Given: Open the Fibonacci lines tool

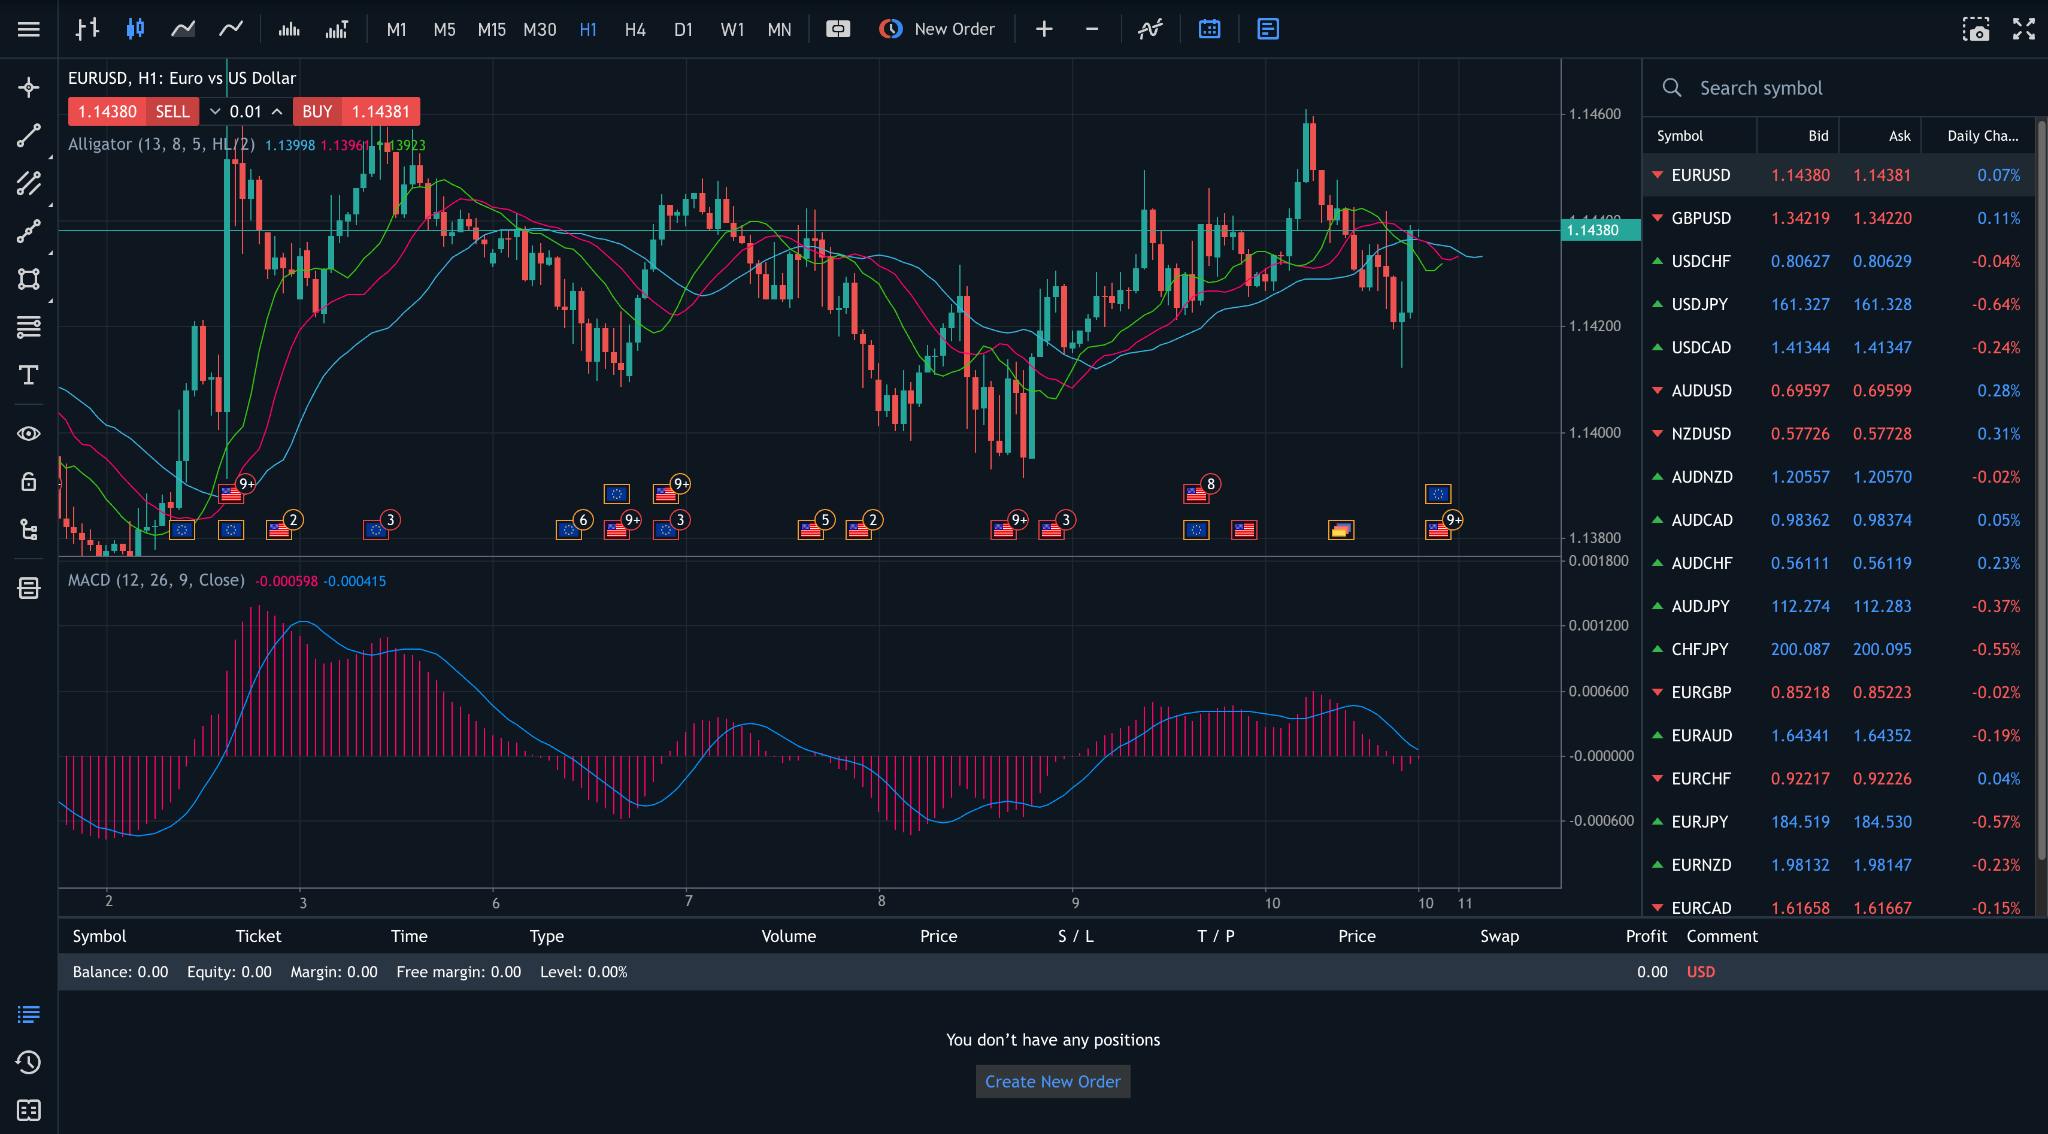Looking at the screenshot, I should pos(29,327).
